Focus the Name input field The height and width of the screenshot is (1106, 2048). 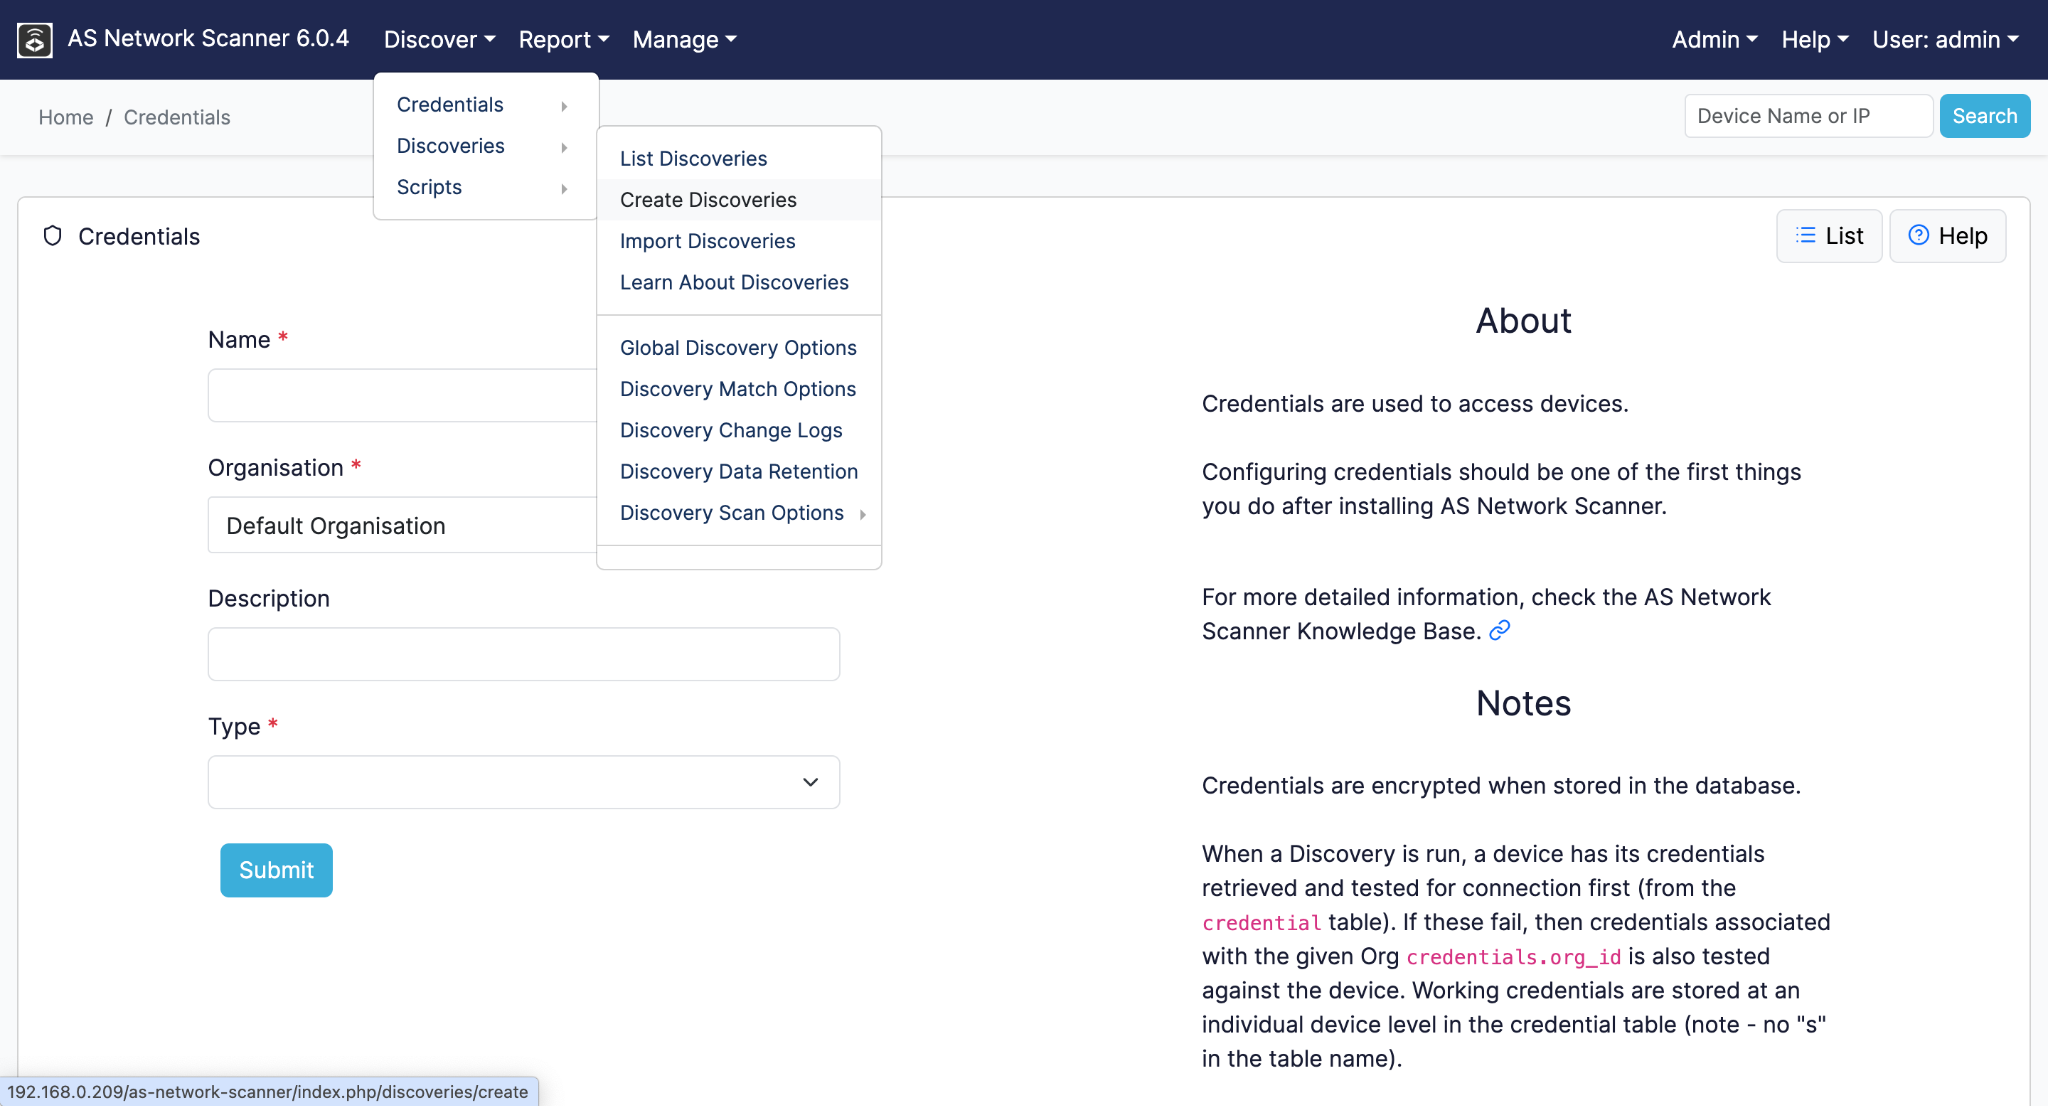pos(403,395)
